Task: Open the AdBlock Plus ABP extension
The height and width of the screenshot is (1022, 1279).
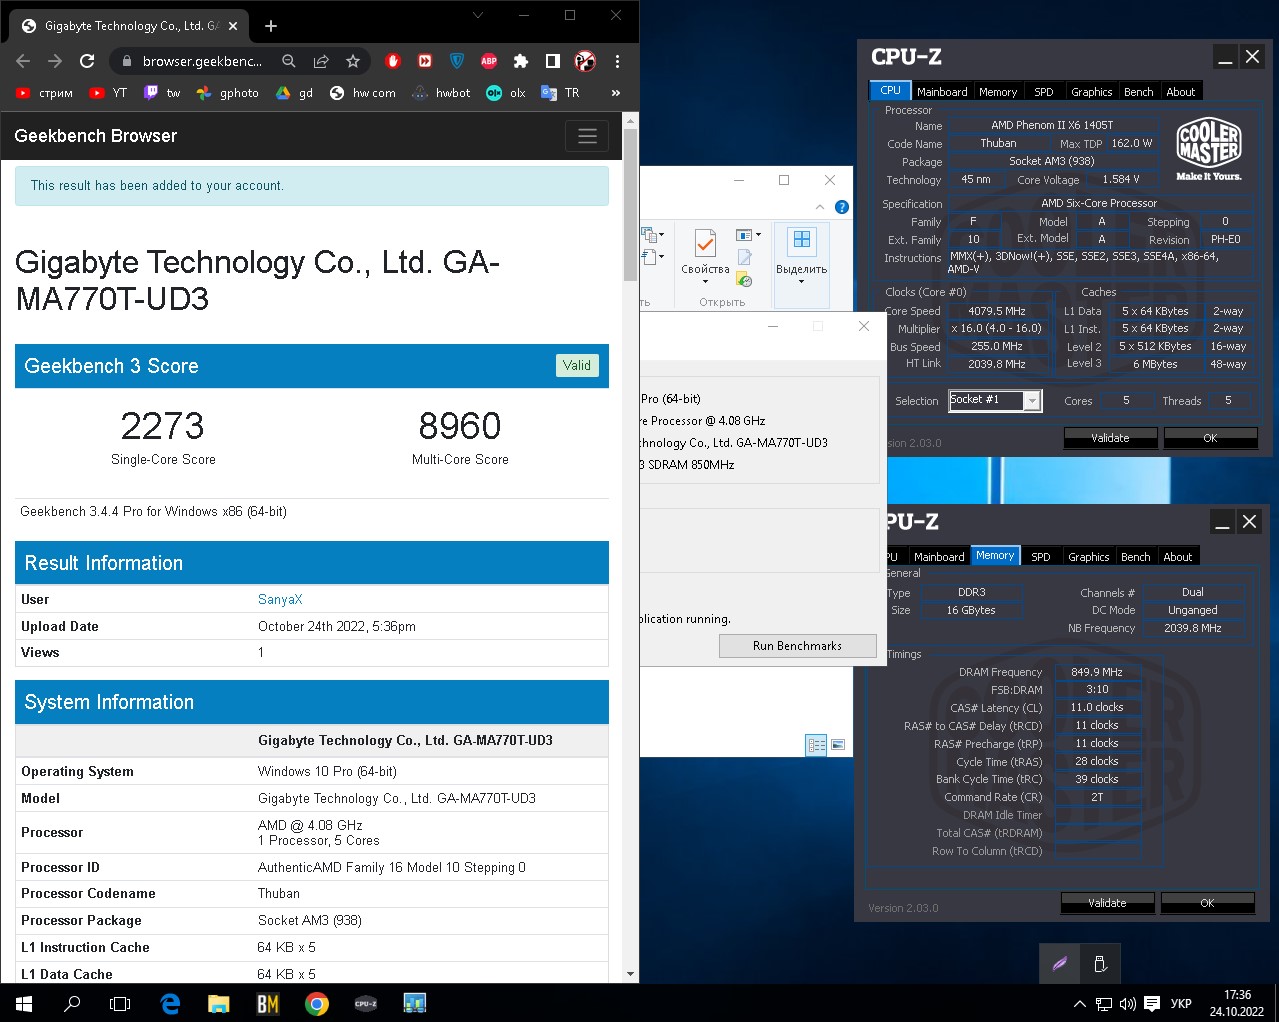Action: [489, 61]
